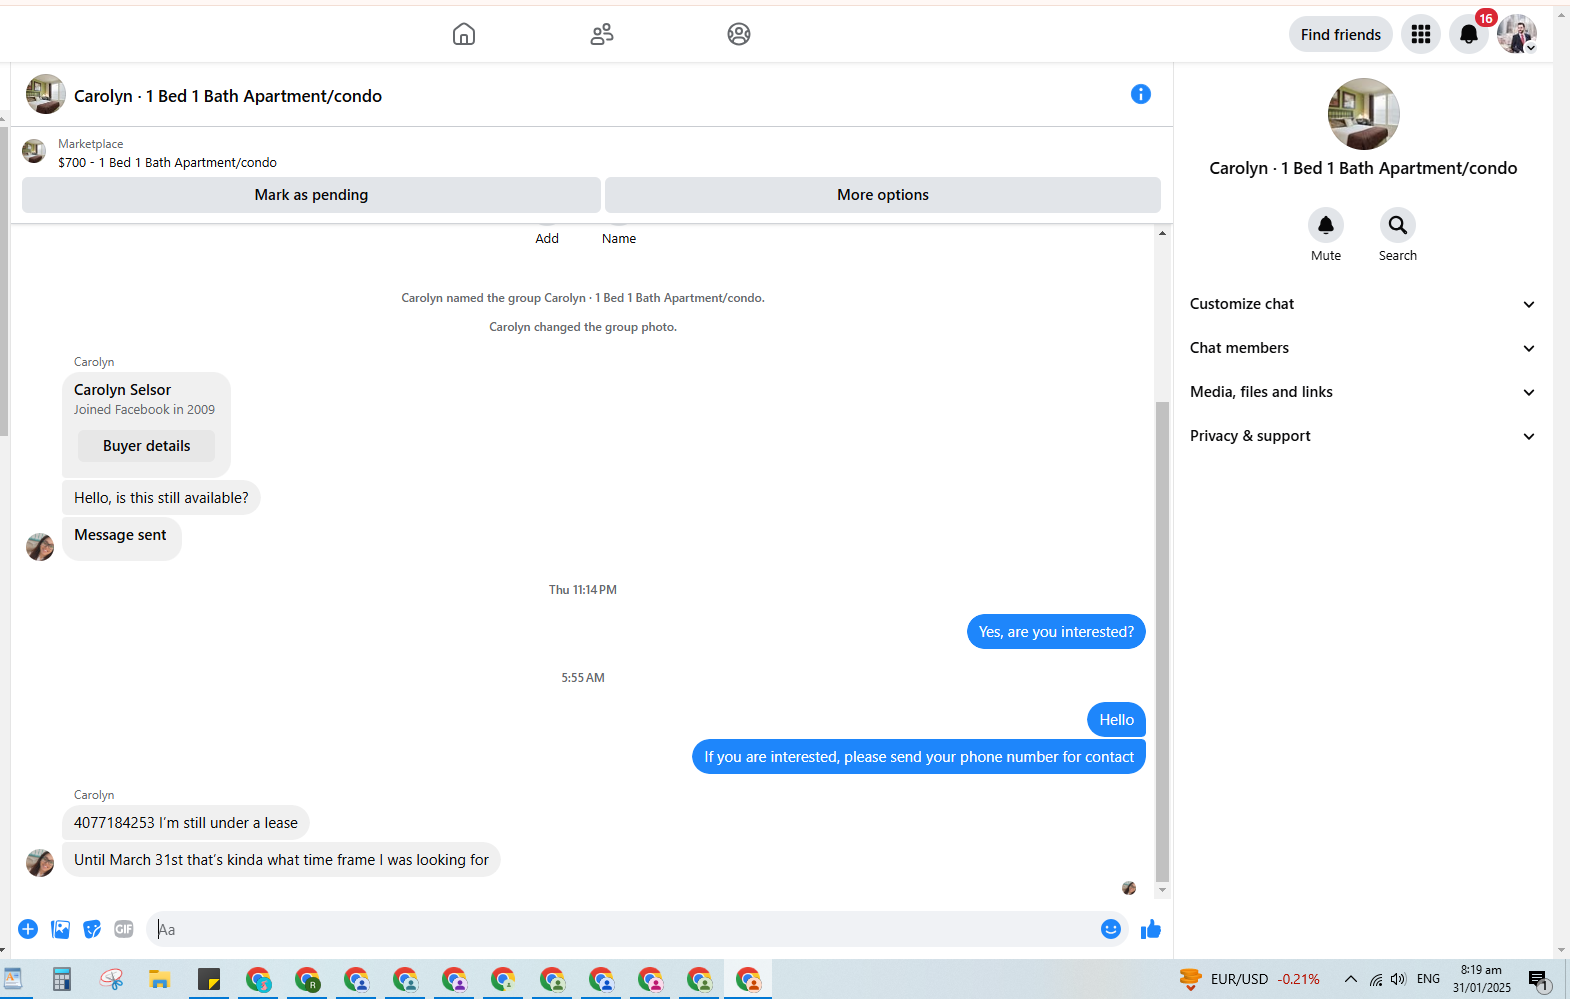The width and height of the screenshot is (1570, 999).
Task: Click the 'Until March 31st' message
Action: [x=281, y=860]
